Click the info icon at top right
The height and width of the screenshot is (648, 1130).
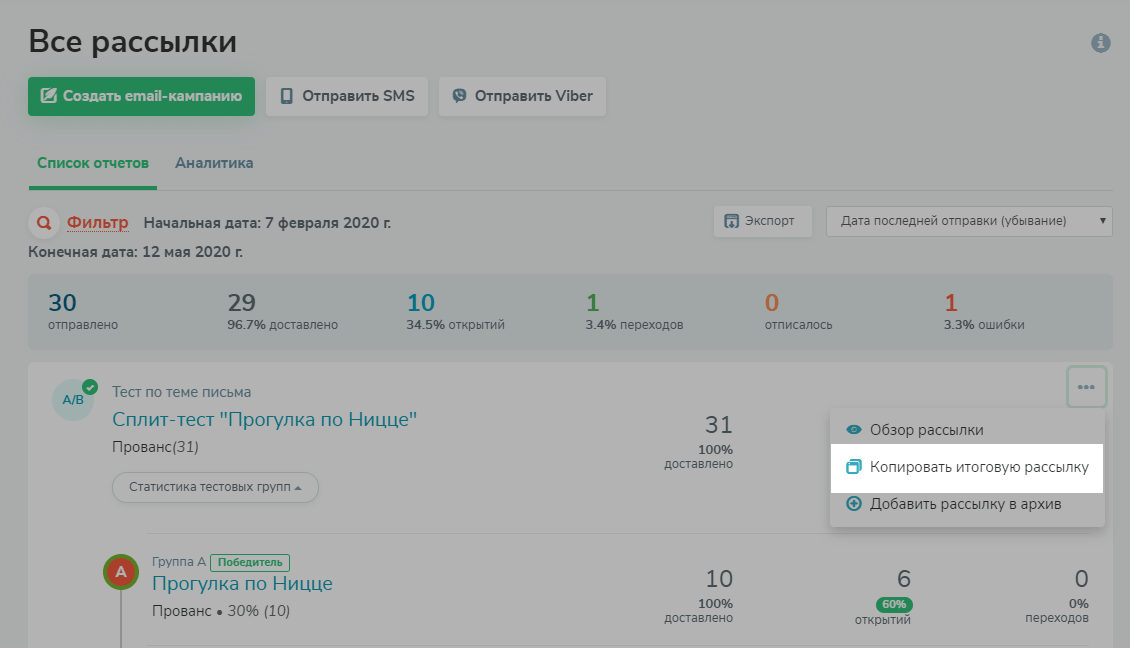(1101, 43)
